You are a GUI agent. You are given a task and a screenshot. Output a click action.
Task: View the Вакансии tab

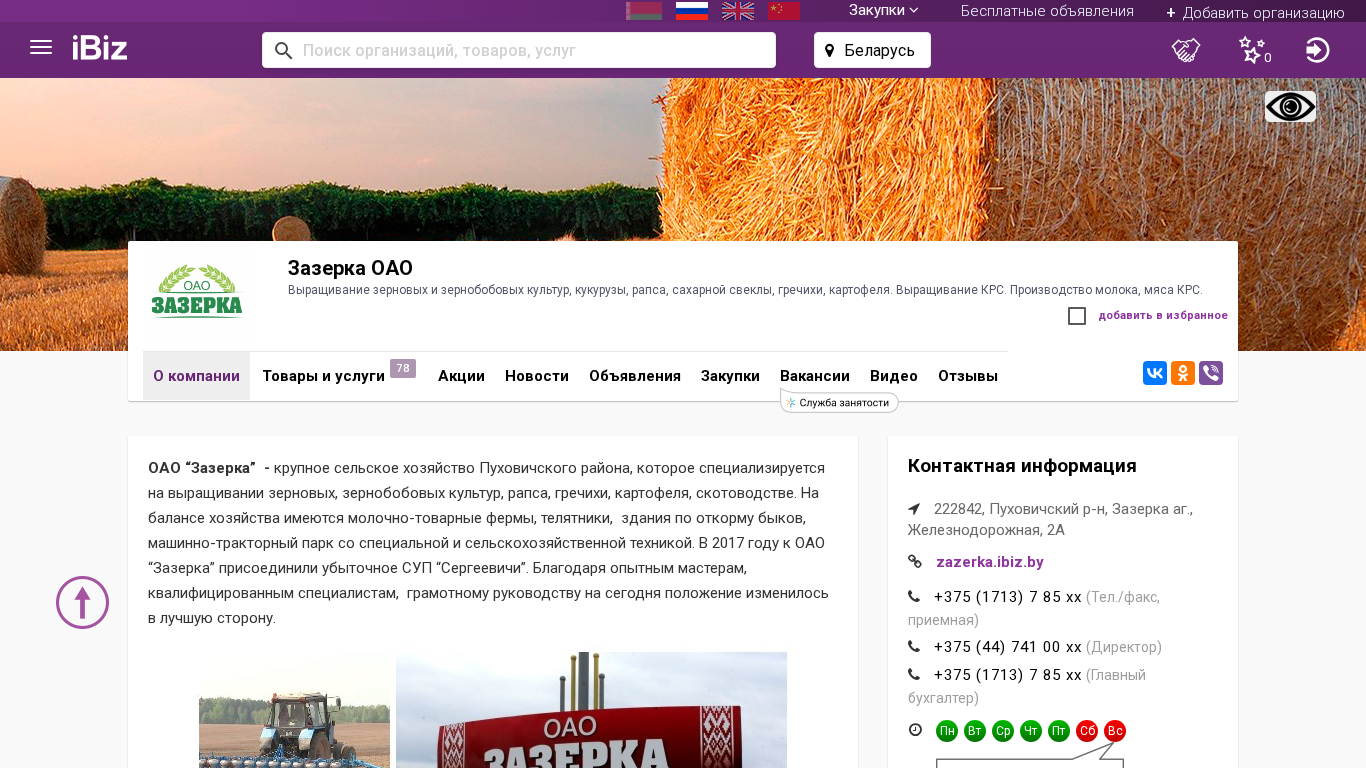pos(815,376)
